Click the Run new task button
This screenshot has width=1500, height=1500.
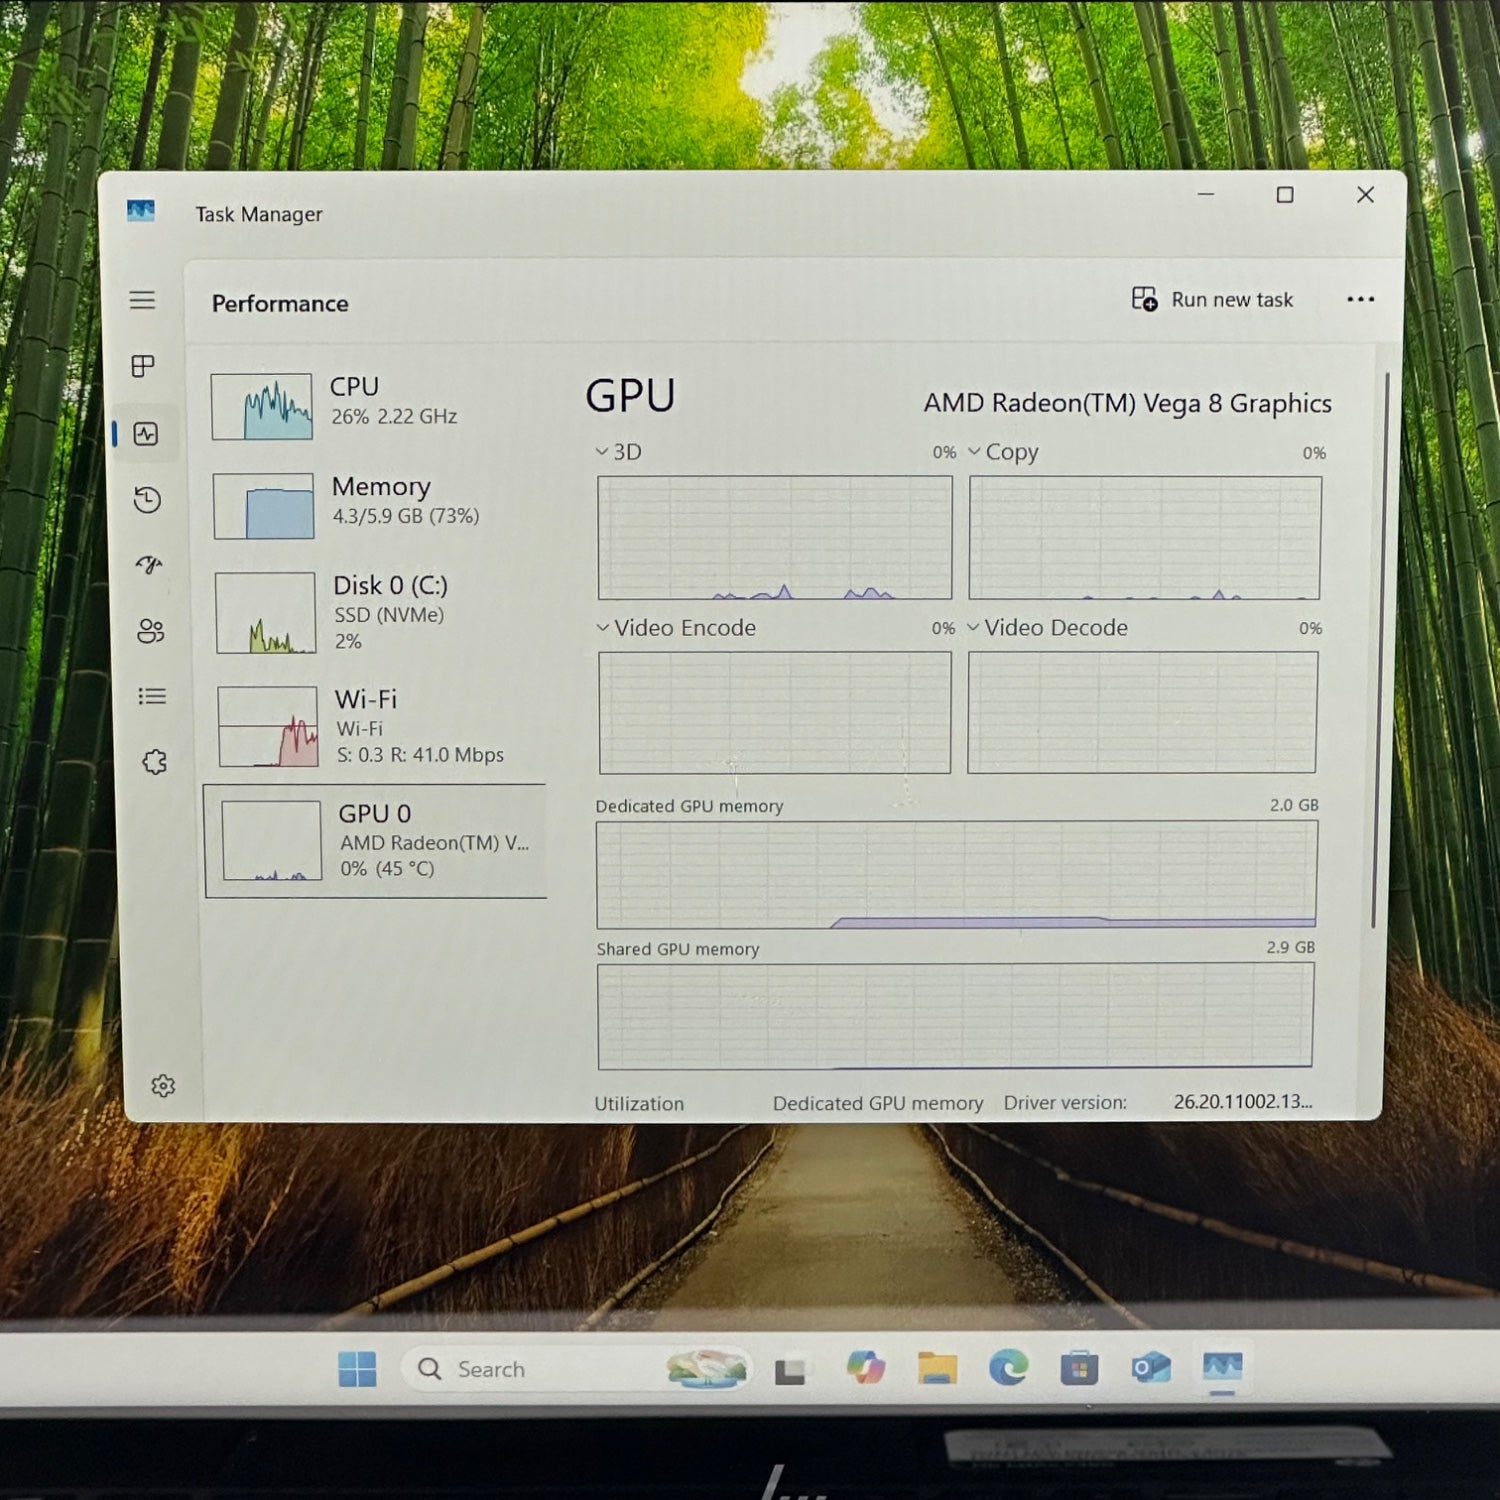click(1212, 299)
